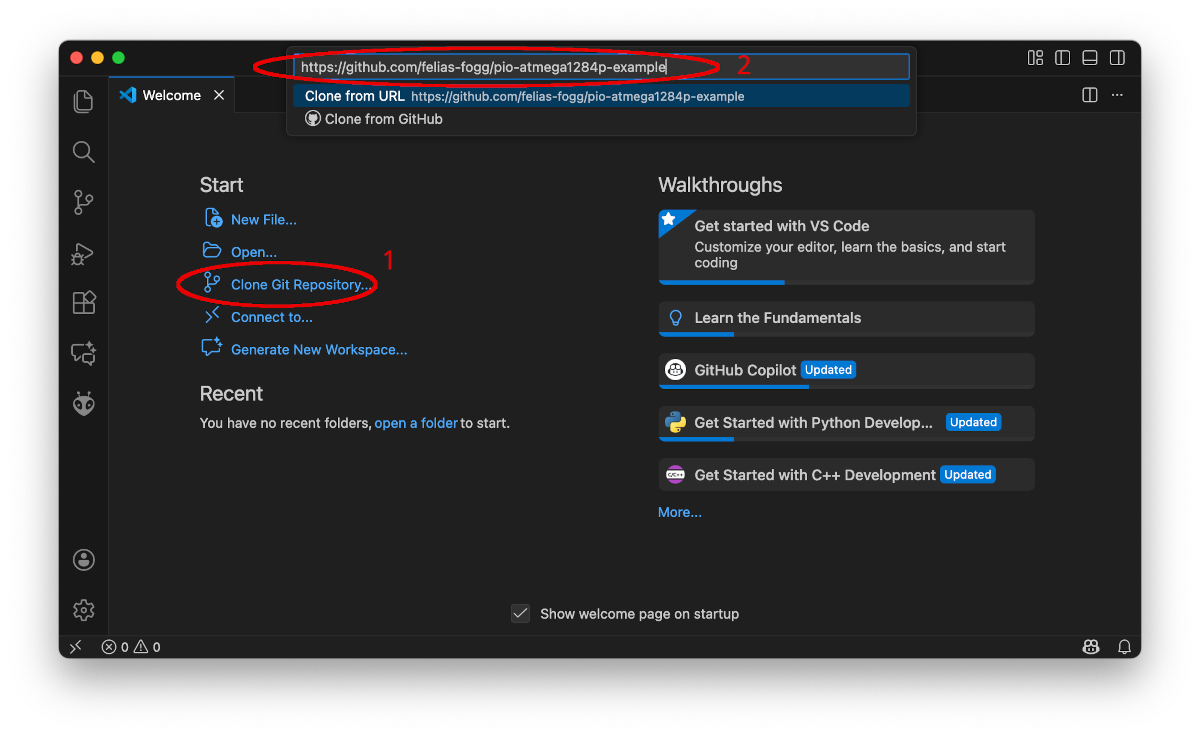This screenshot has width=1200, height=736.
Task: Open the Search view in activity bar
Action: 84,152
